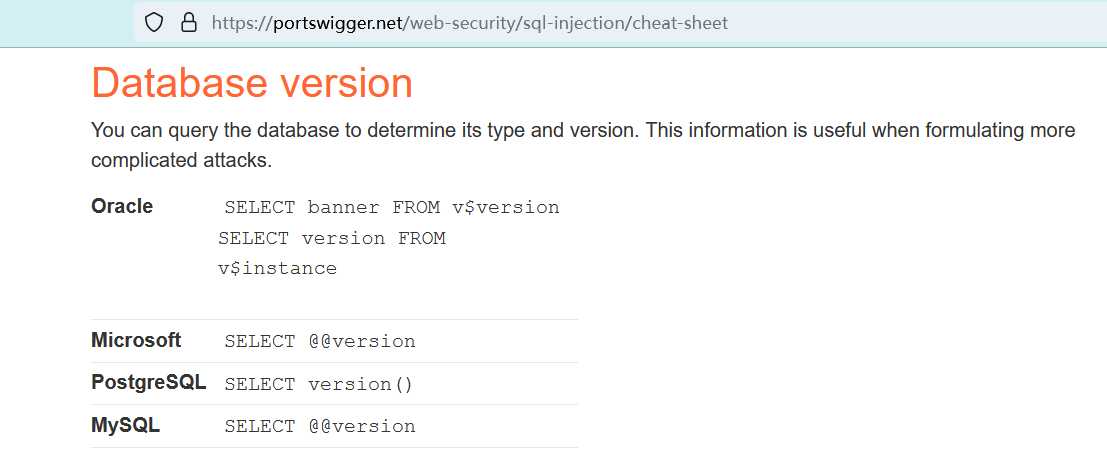Select the Oracle row label
The width and height of the screenshot is (1107, 468).
tap(122, 207)
